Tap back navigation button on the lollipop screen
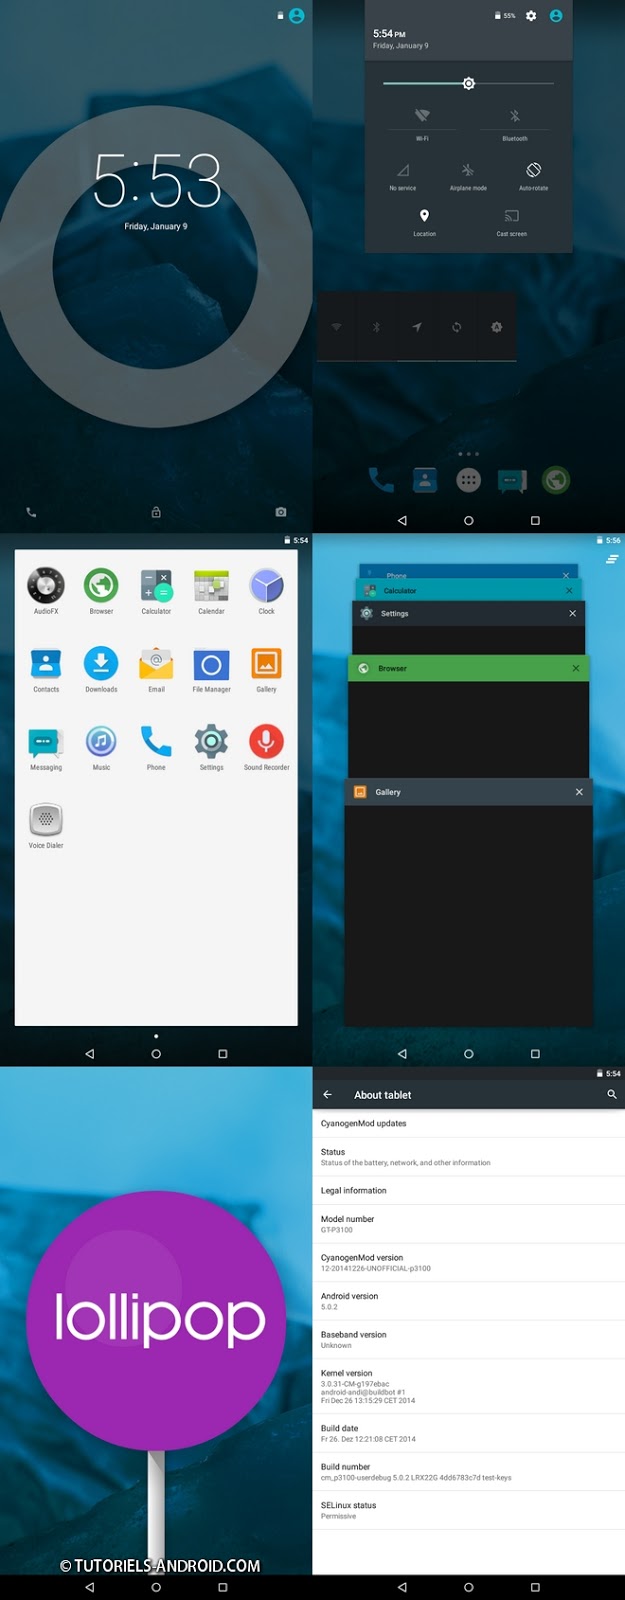Screen dimensions: 625x1600 click(x=90, y=1587)
